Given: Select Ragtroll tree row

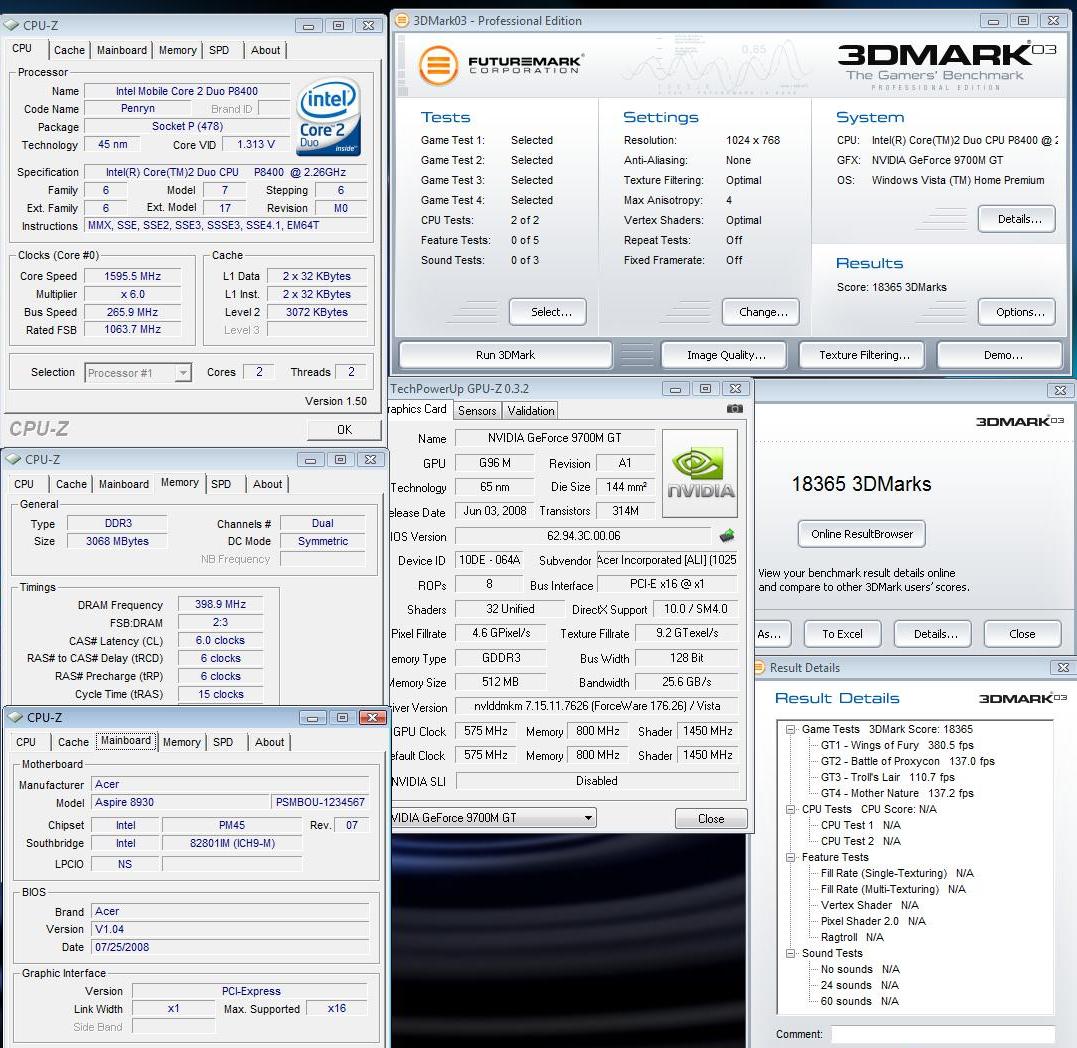Looking at the screenshot, I should pyautogui.click(x=852, y=937).
